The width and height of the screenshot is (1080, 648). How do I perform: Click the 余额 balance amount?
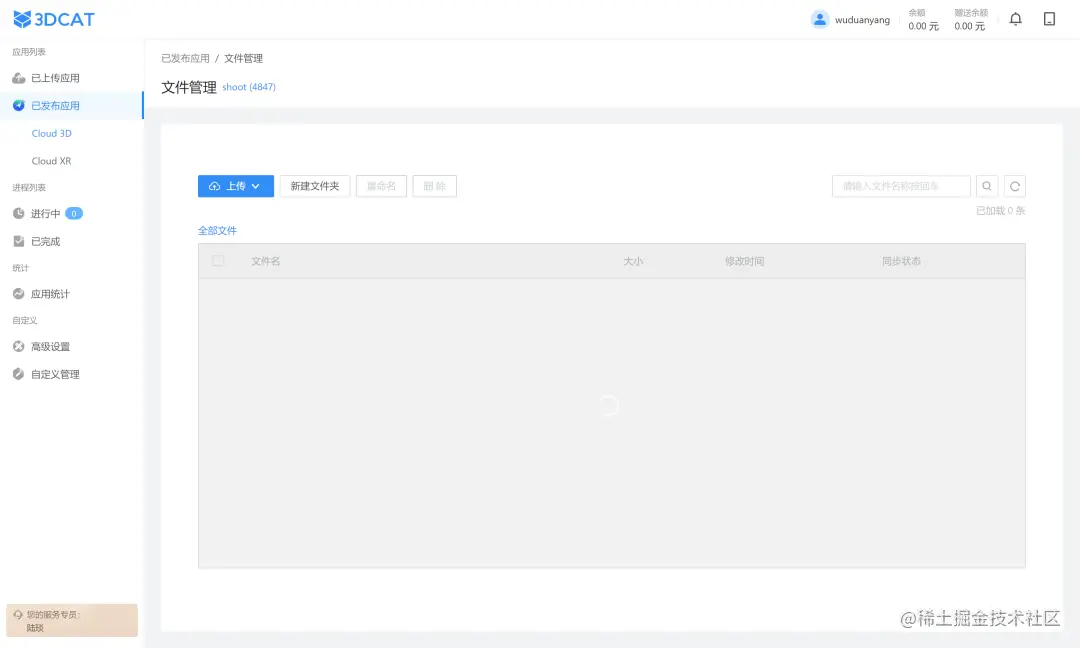coord(923,26)
